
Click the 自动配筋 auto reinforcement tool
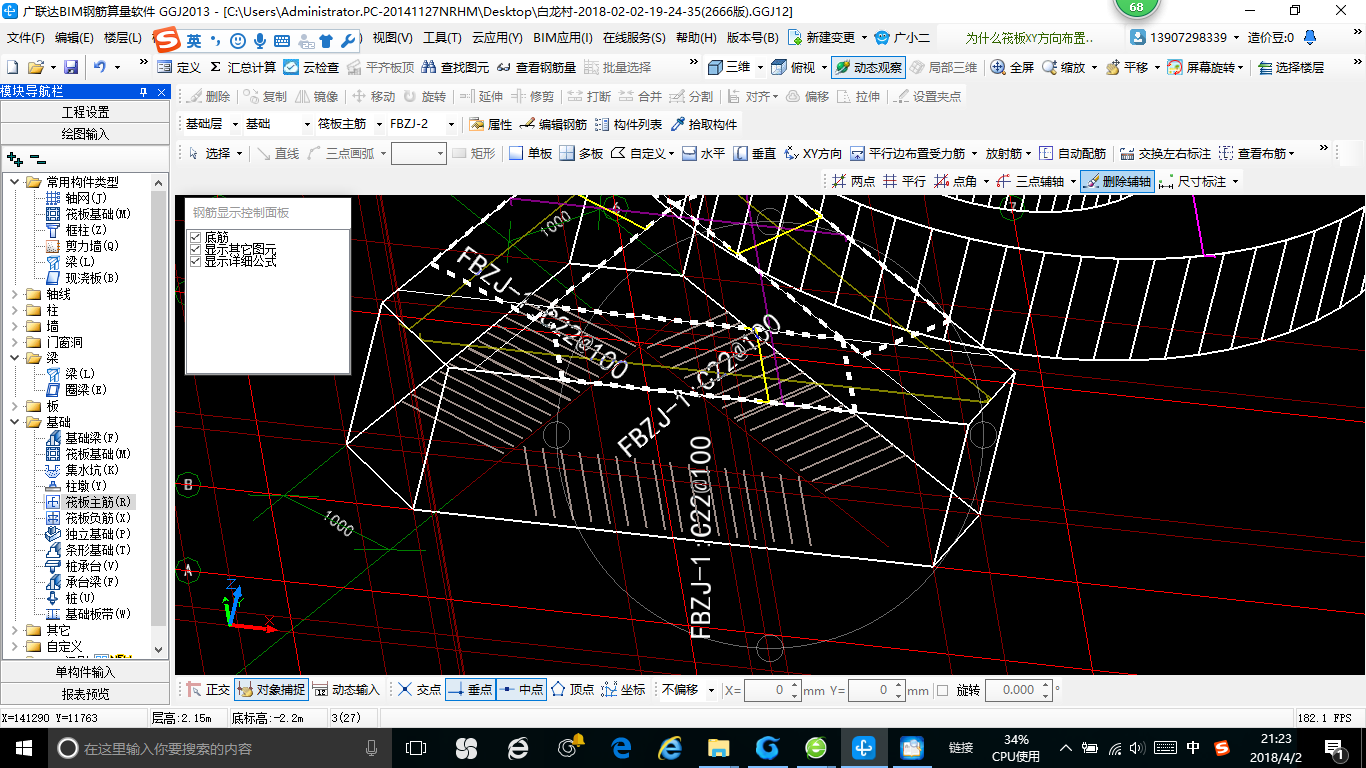(x=1072, y=153)
